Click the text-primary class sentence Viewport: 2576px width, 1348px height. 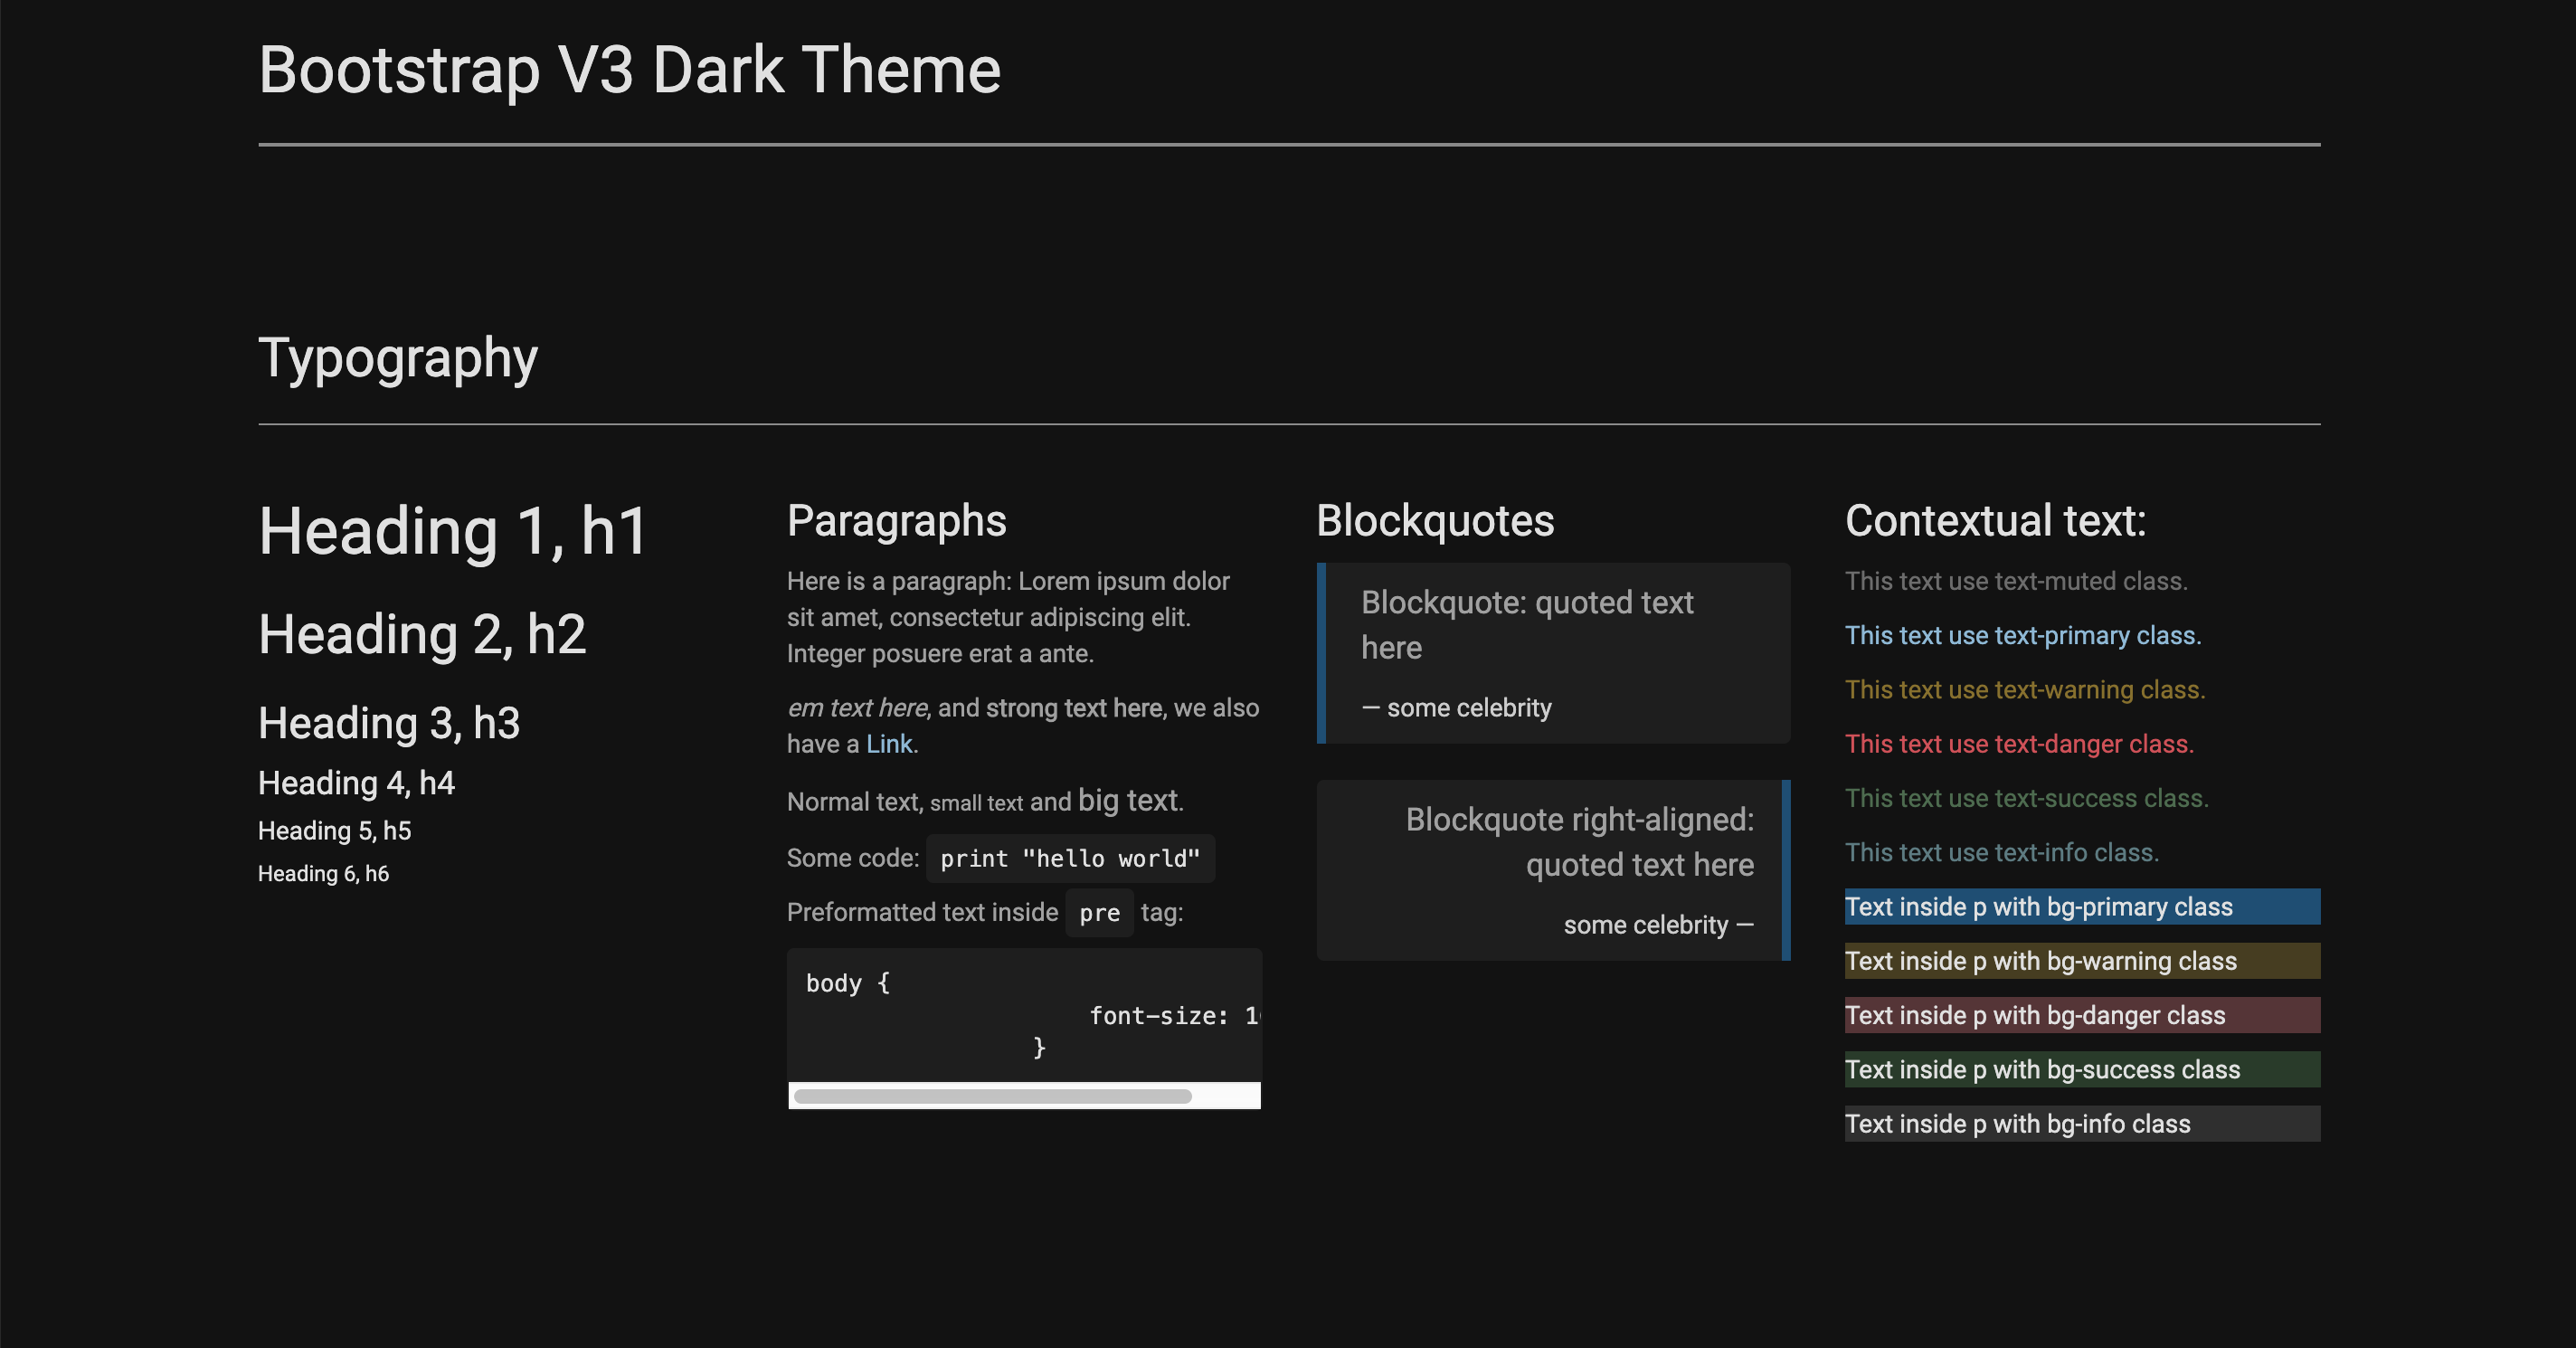click(2023, 635)
